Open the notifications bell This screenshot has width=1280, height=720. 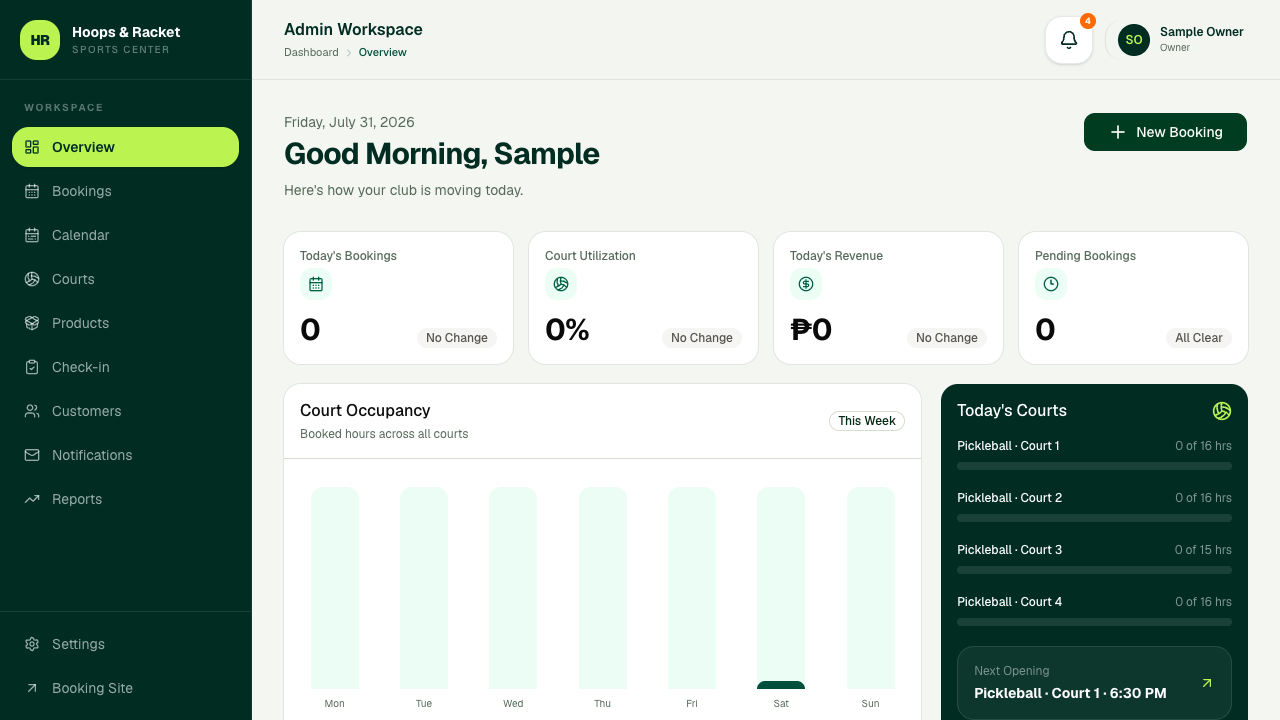1069,40
